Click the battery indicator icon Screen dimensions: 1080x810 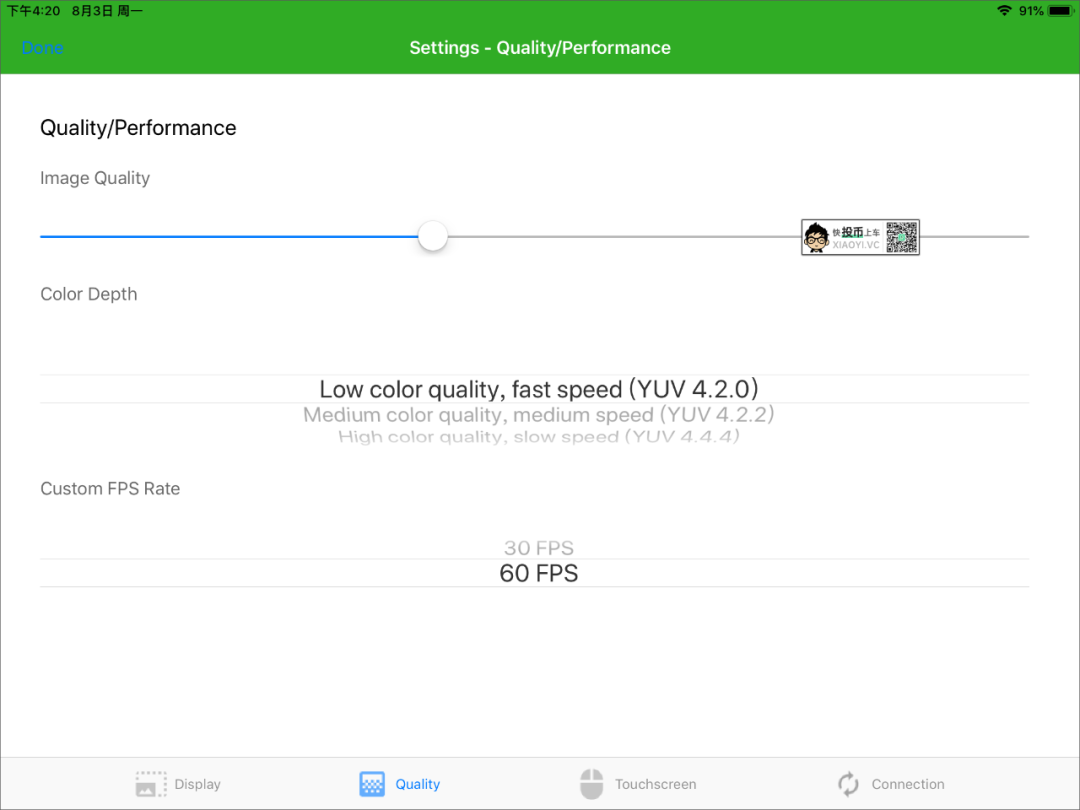tap(1060, 10)
